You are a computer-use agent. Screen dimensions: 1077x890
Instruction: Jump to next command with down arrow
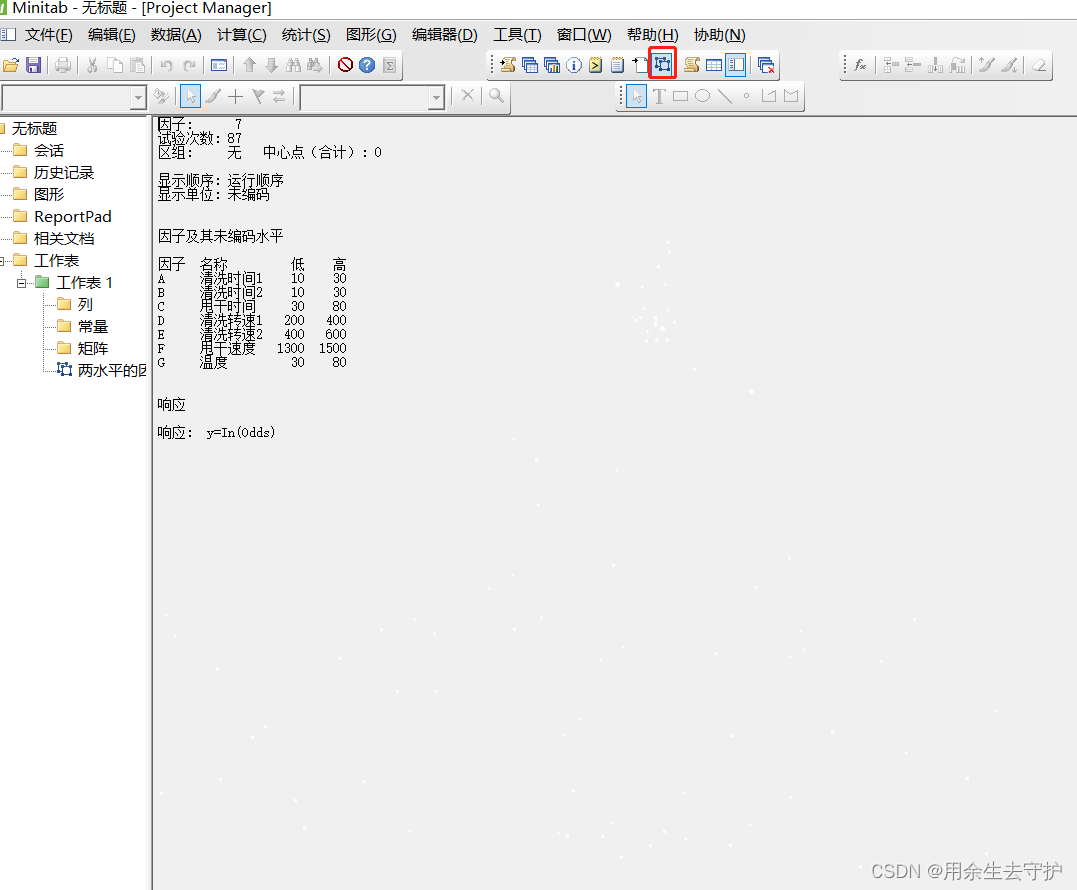point(271,65)
